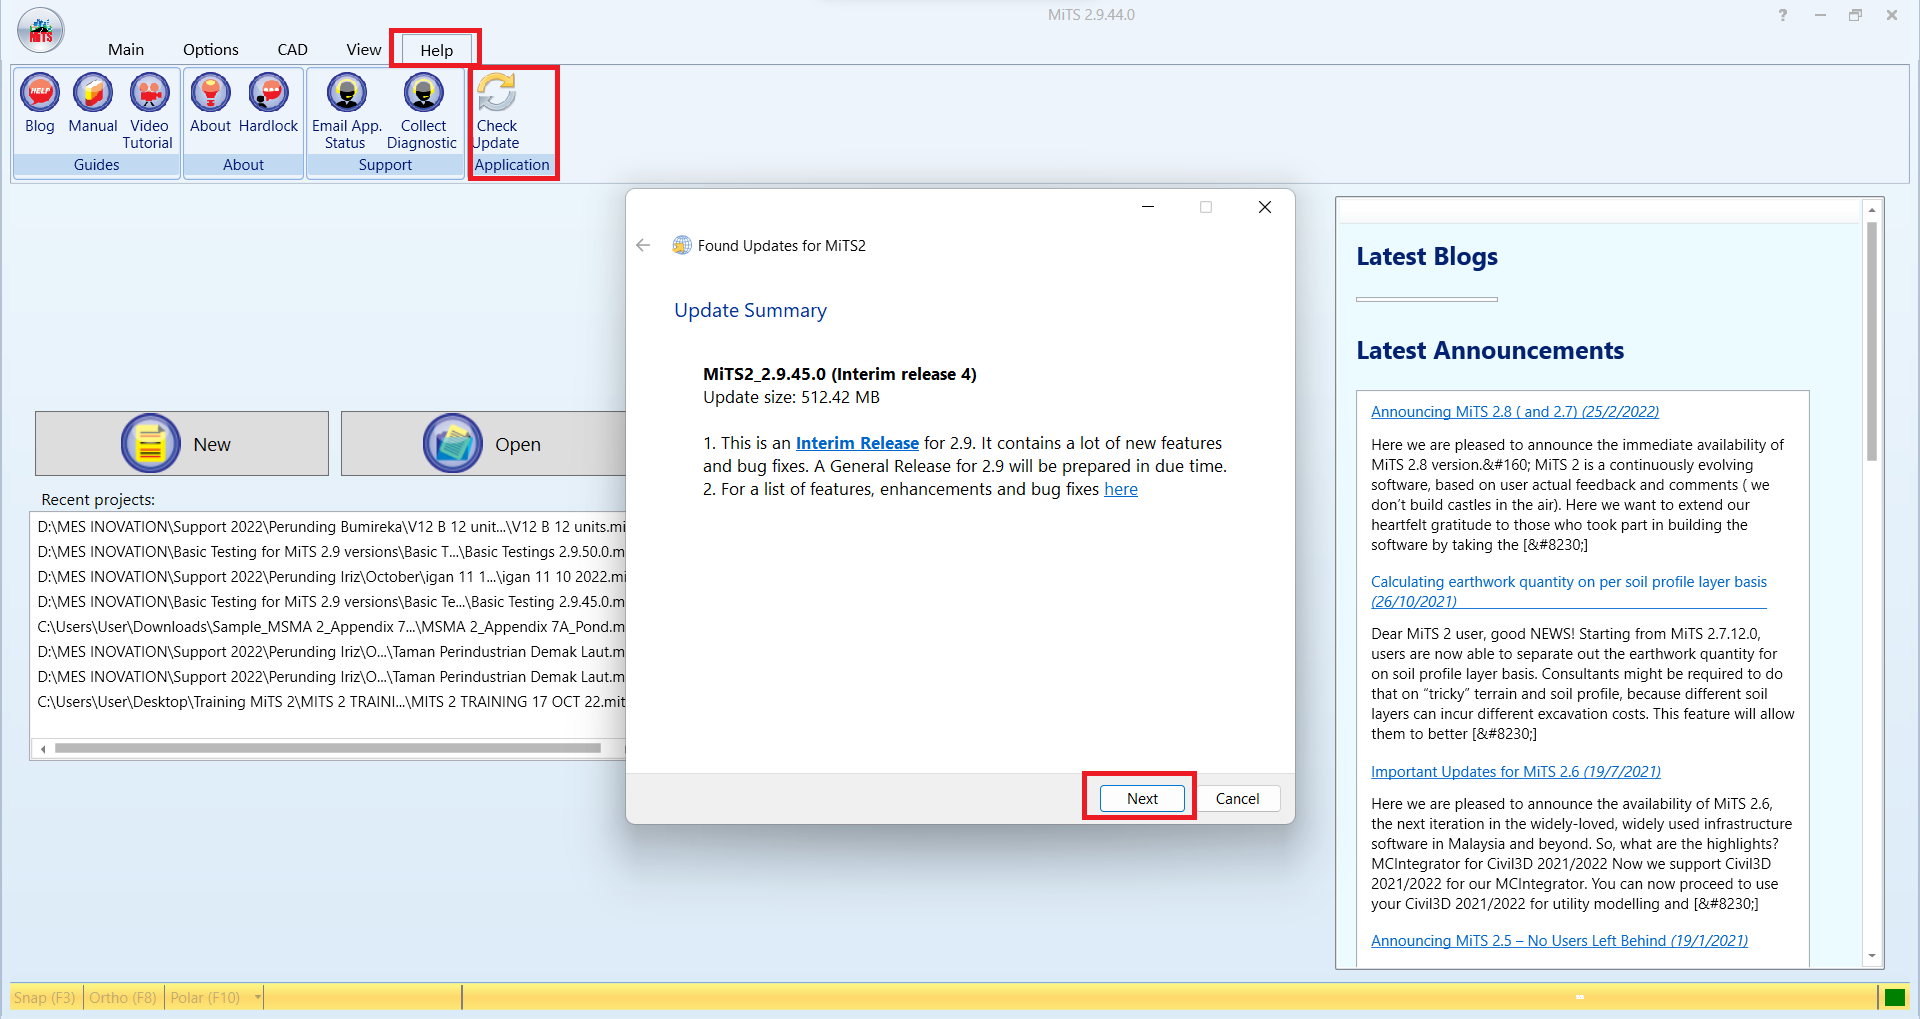
Task: Click the help question mark icon
Action: tap(1783, 15)
